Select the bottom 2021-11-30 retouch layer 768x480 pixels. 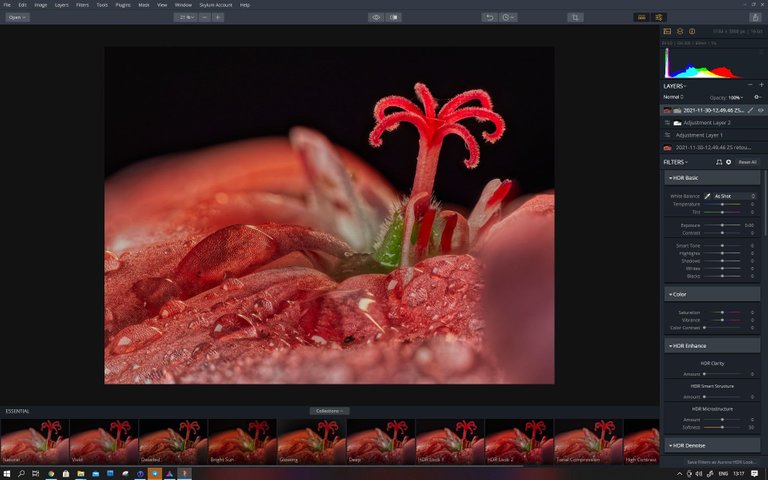[x=713, y=147]
